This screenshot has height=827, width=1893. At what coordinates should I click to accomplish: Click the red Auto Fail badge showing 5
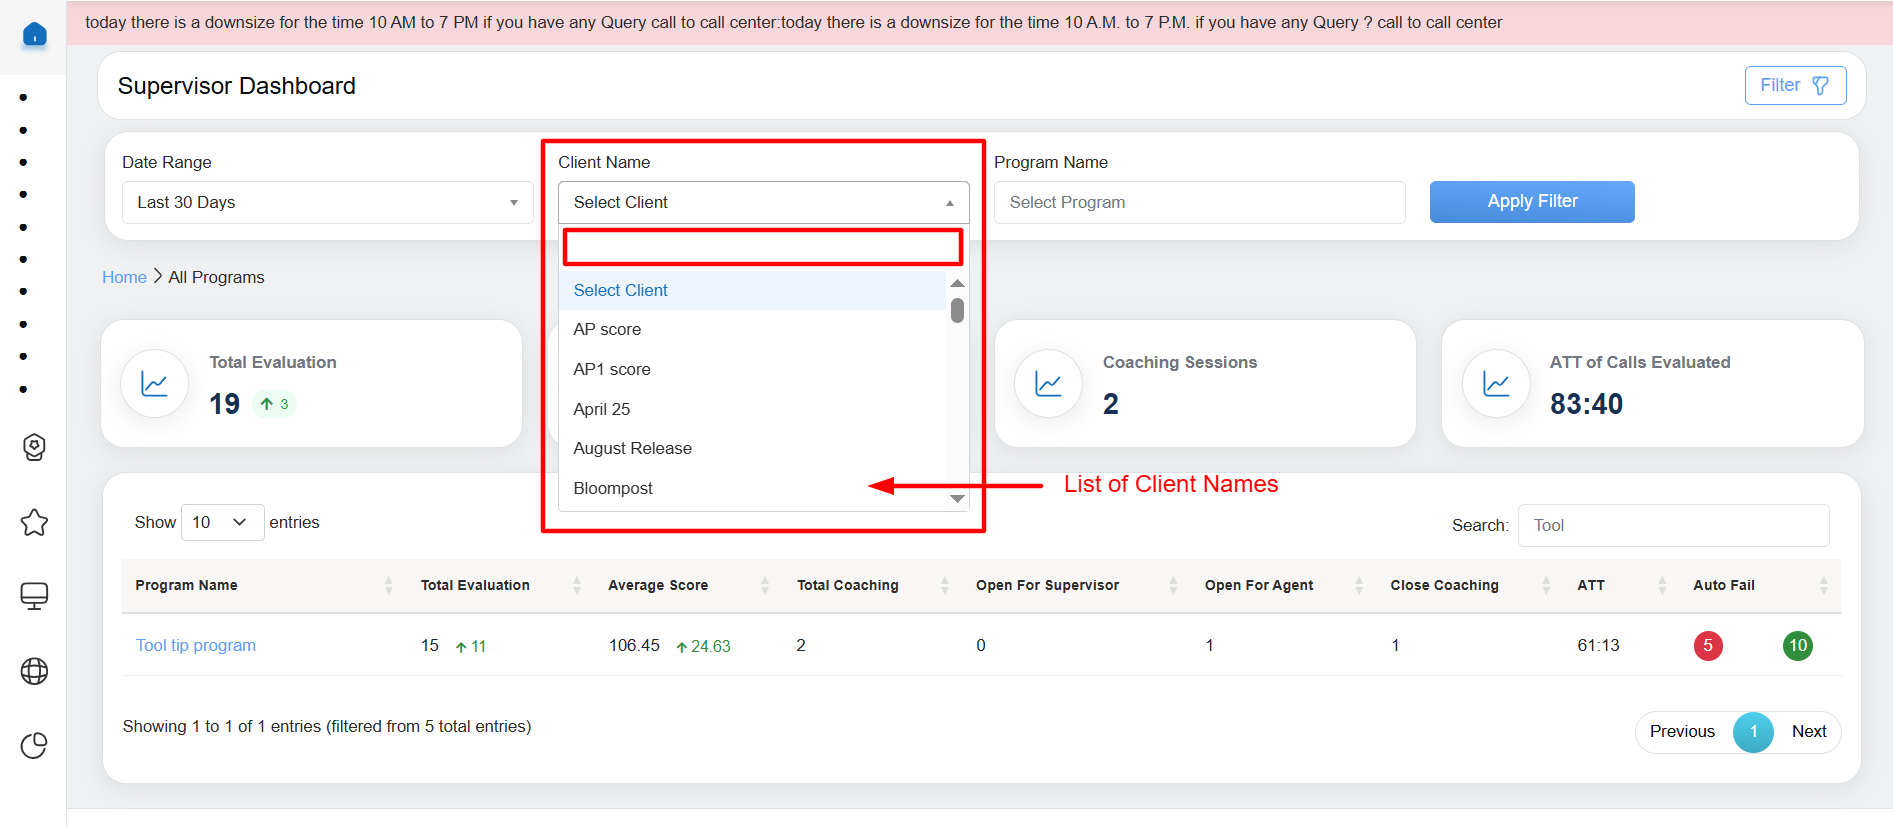[1707, 645]
